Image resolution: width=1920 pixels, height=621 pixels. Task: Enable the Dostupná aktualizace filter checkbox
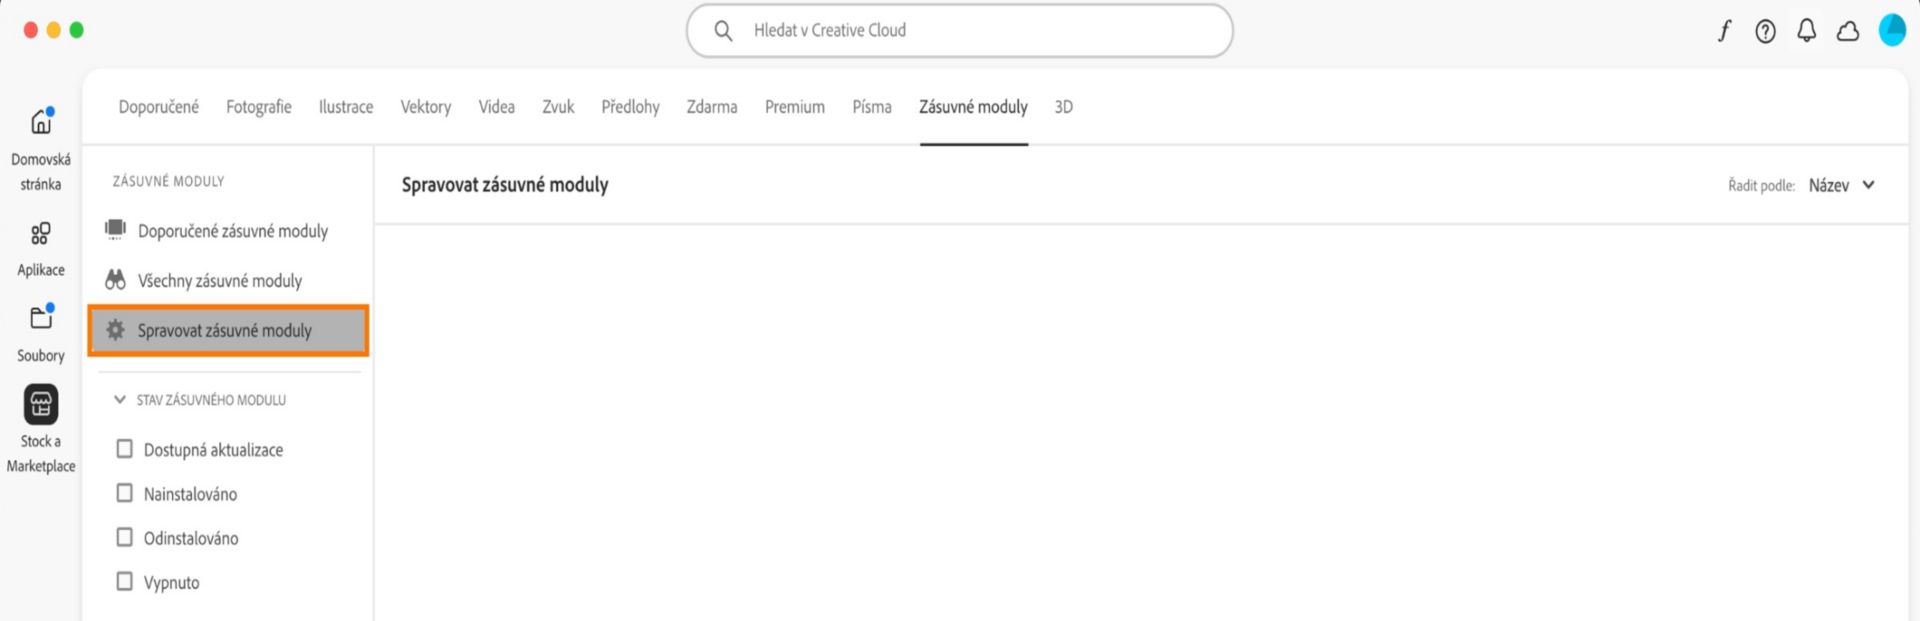coord(124,449)
